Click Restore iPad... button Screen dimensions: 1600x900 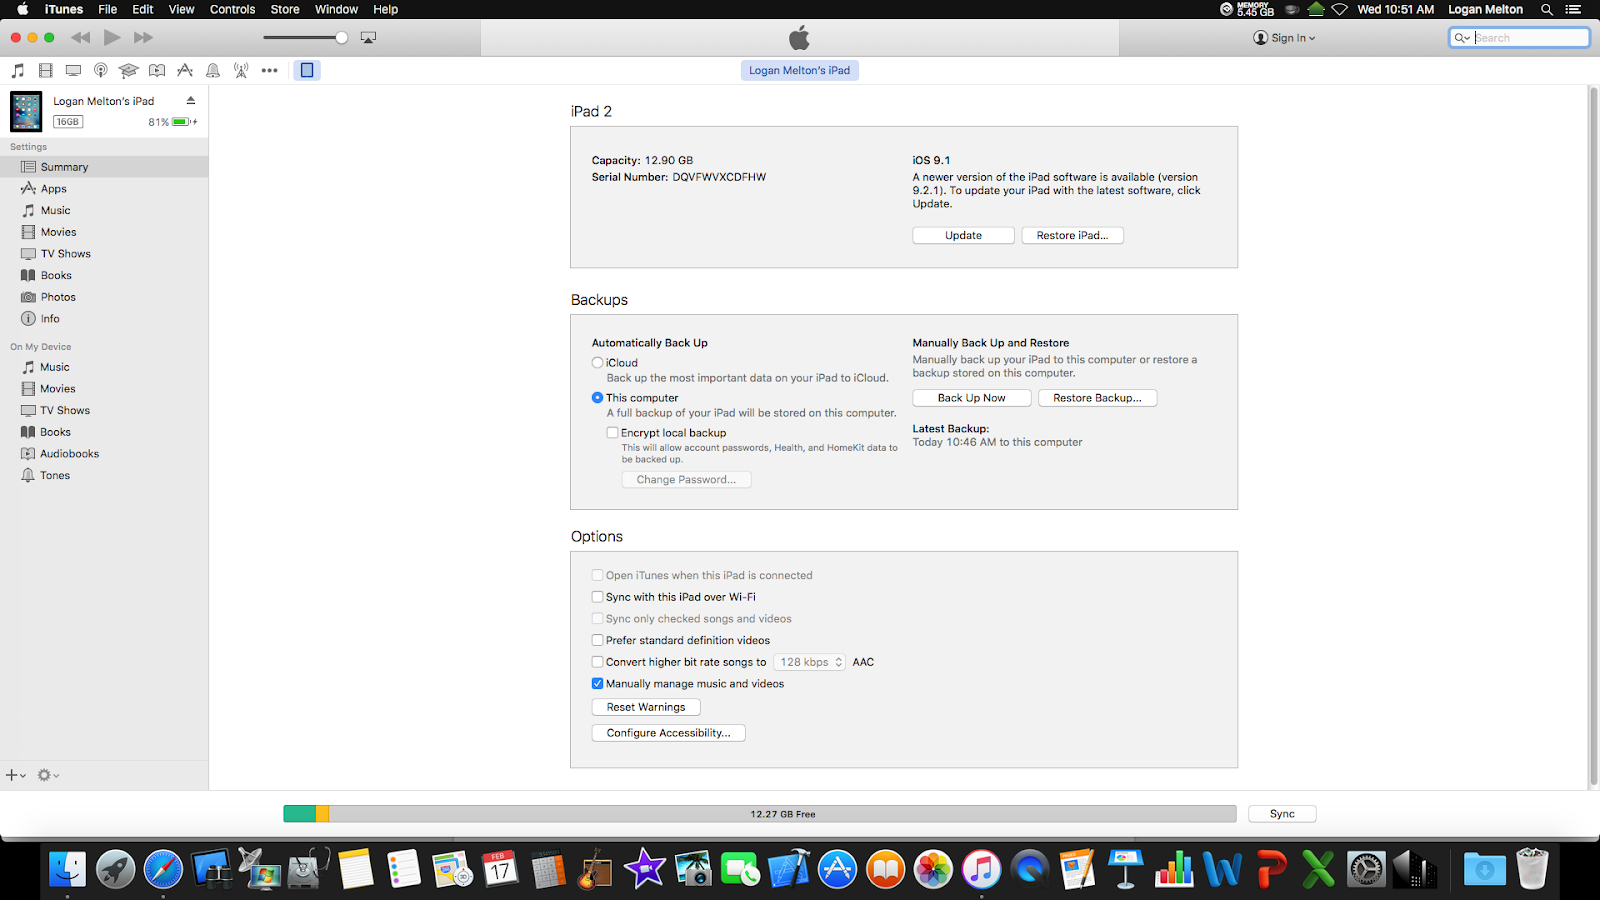tap(1072, 236)
